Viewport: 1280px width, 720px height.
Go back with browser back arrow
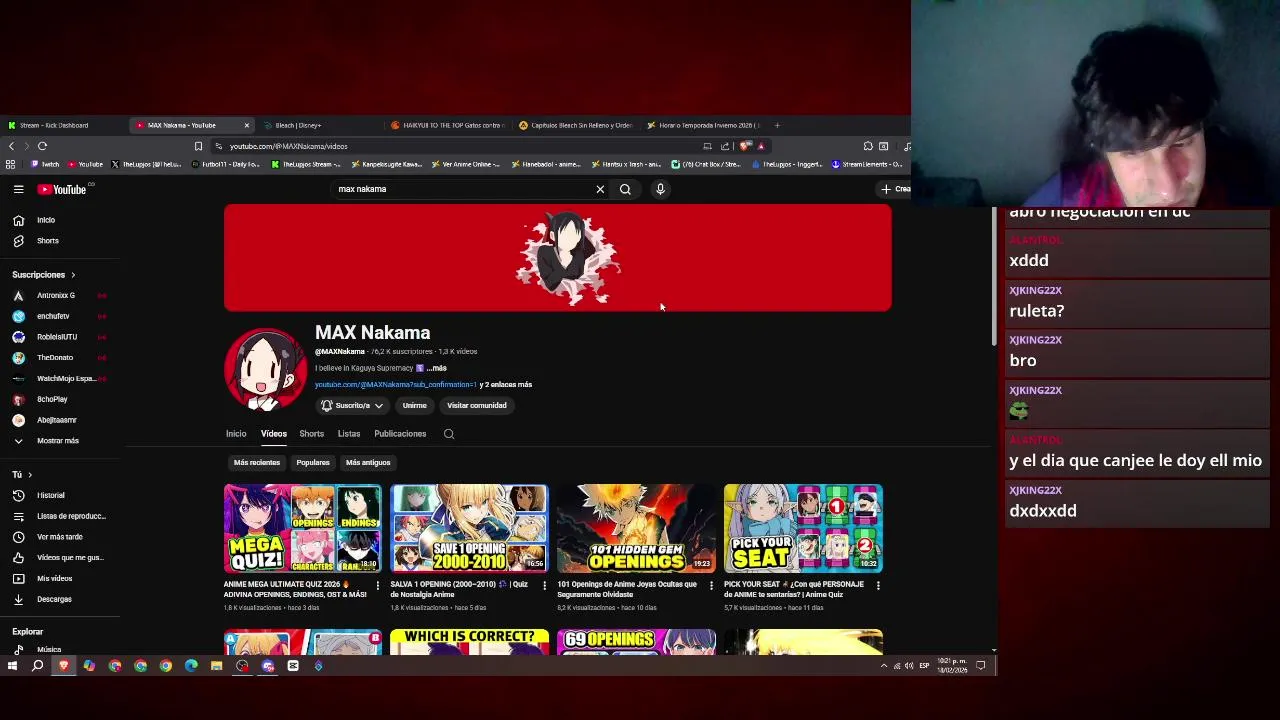click(x=11, y=146)
